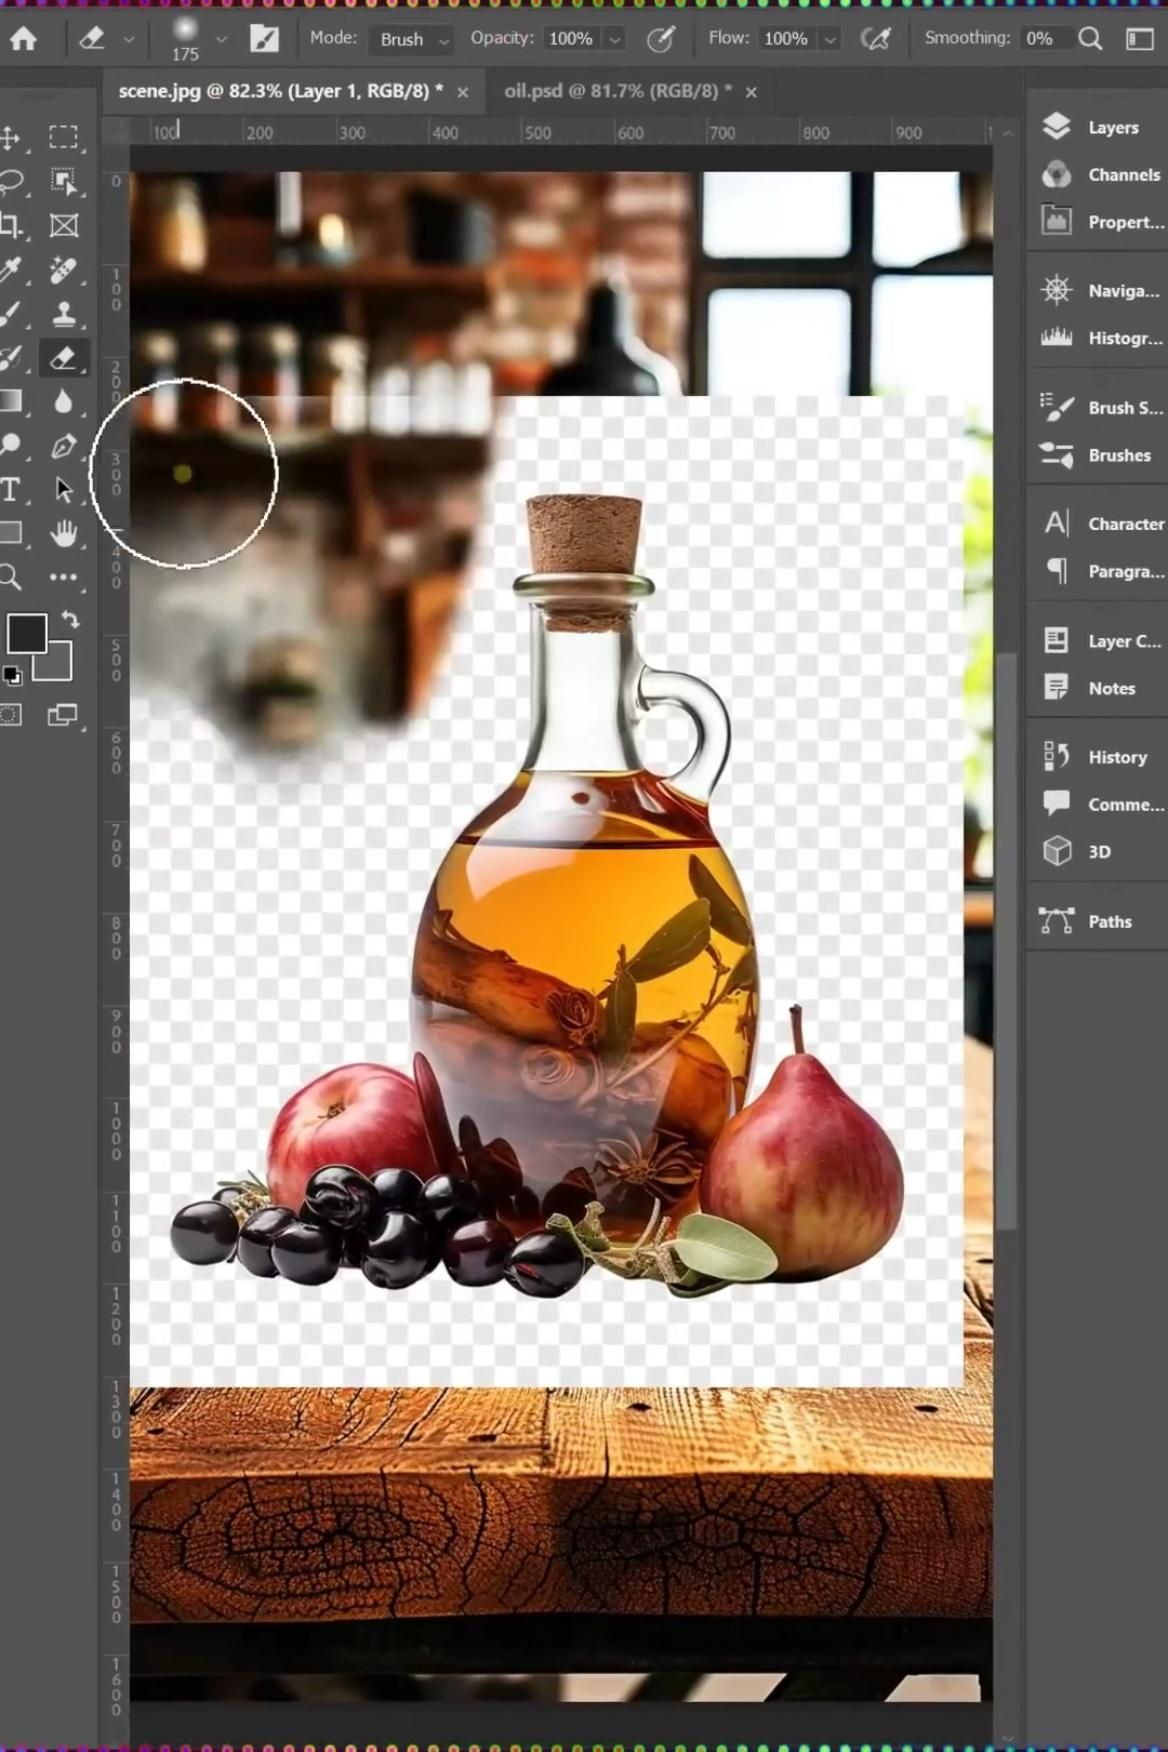Select the Blur tool

point(64,401)
